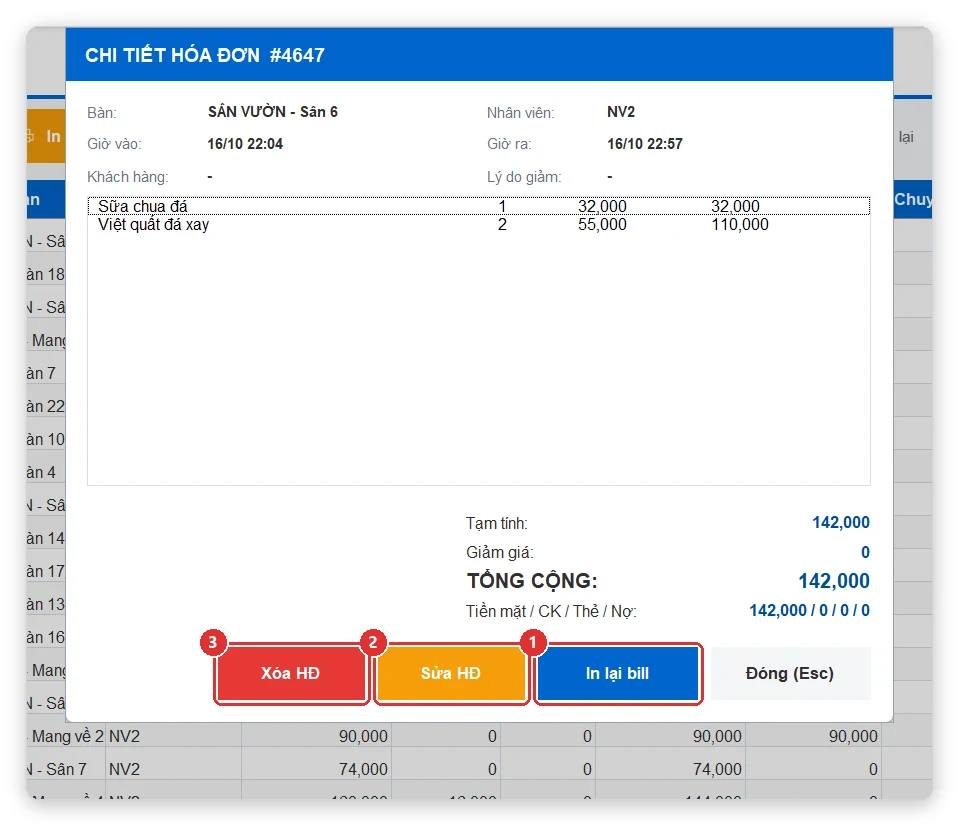Click the 110,000 line total
Image resolution: width=959 pixels, height=826 pixels.
tap(739, 224)
